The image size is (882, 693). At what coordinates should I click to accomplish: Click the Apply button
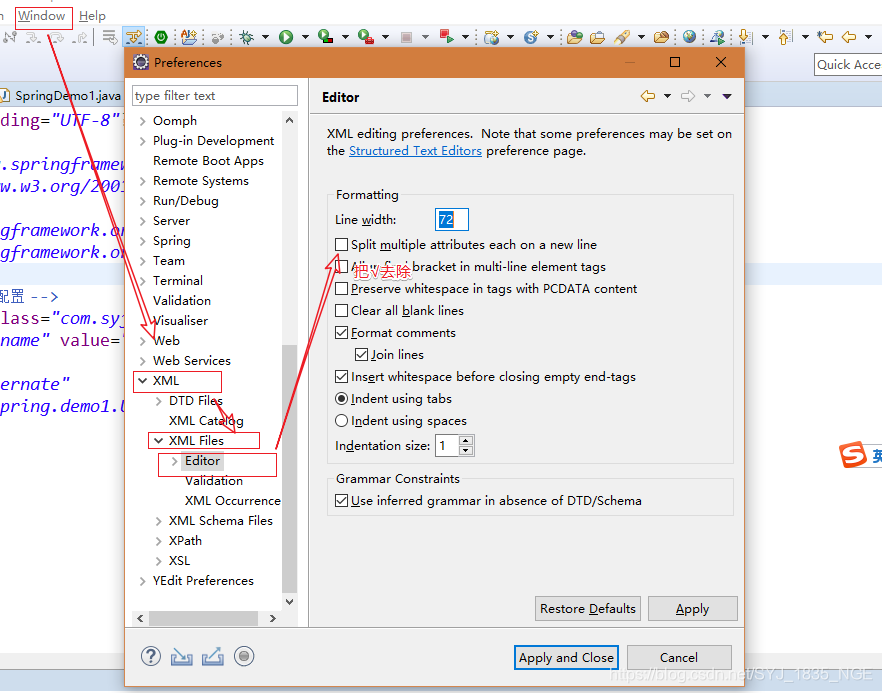(692, 609)
